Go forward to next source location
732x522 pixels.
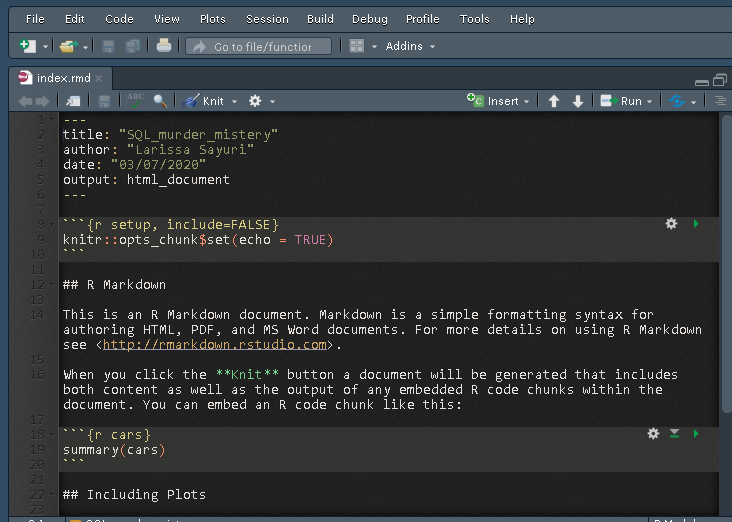click(x=42, y=101)
